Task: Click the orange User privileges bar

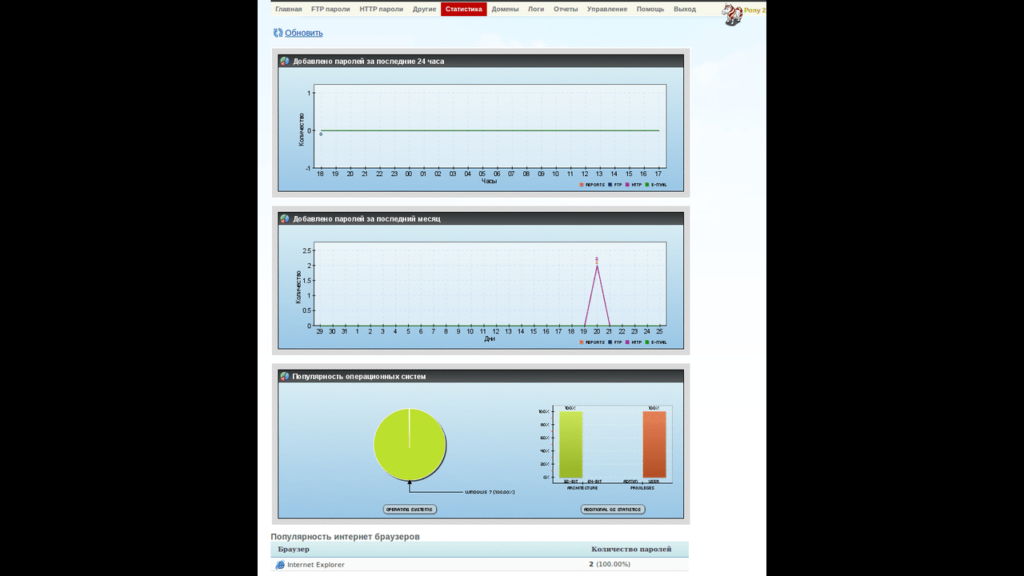Action: (654, 445)
